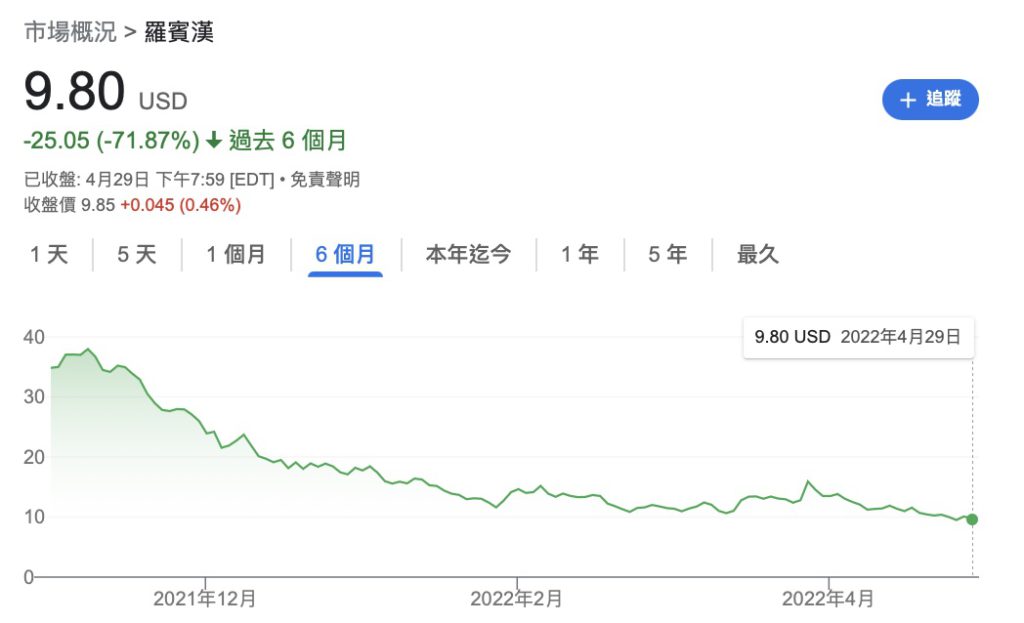The height and width of the screenshot is (623, 1024).
Task: Click the 9.80 USD date tooltip
Action: [x=857, y=337]
